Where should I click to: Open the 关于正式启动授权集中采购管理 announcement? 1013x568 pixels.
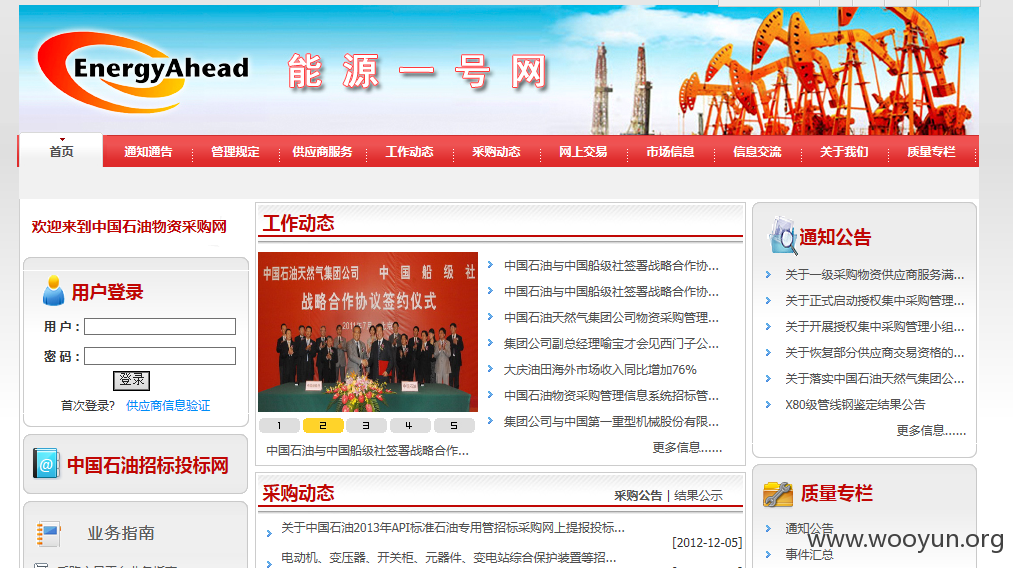tap(875, 300)
